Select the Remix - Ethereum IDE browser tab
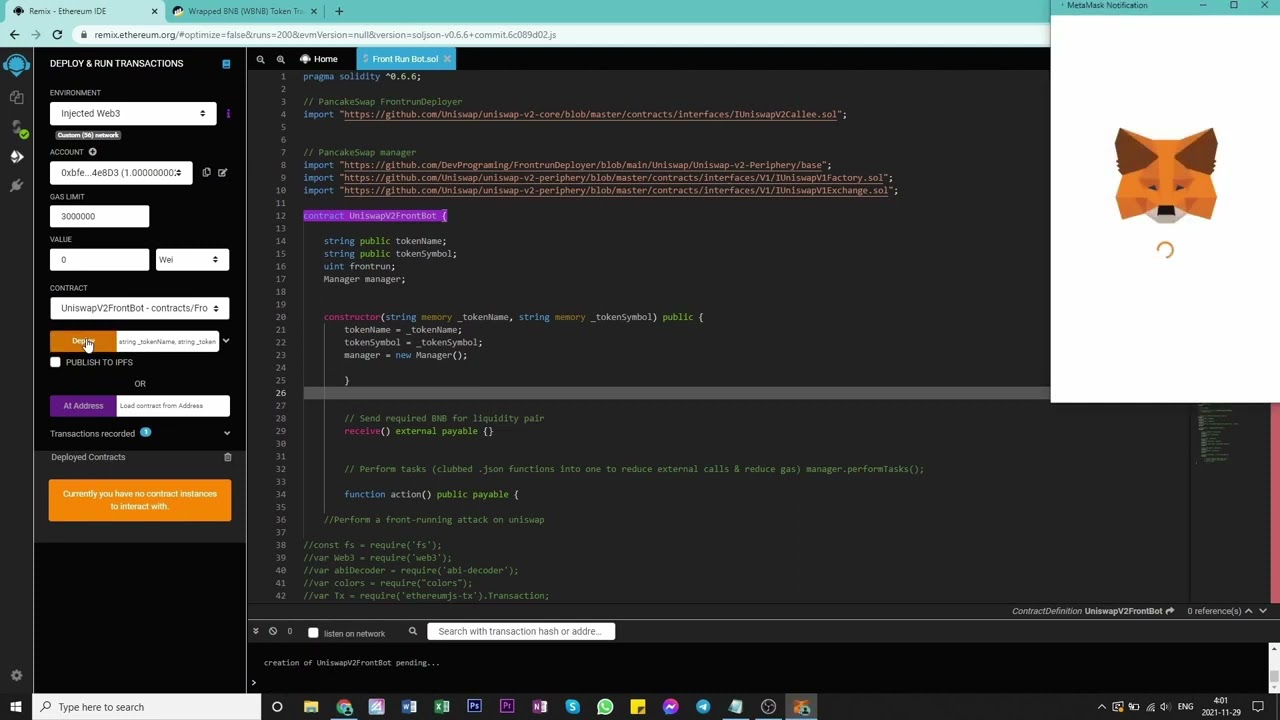This screenshot has height=720, width=1280. click(x=84, y=11)
